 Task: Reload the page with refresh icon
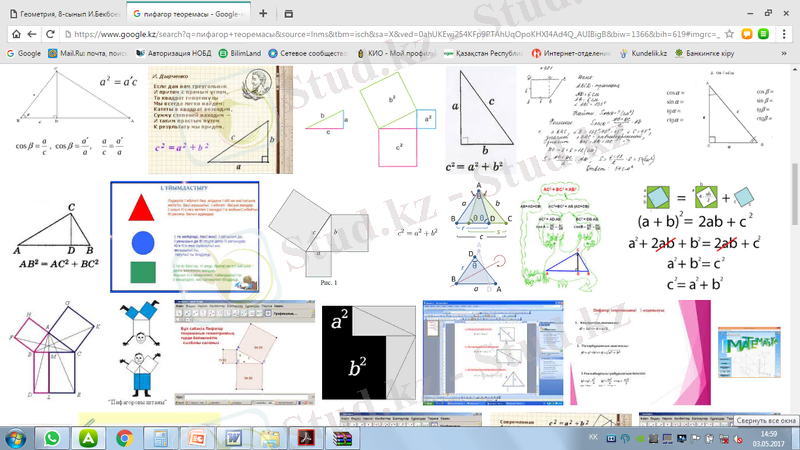click(50, 34)
